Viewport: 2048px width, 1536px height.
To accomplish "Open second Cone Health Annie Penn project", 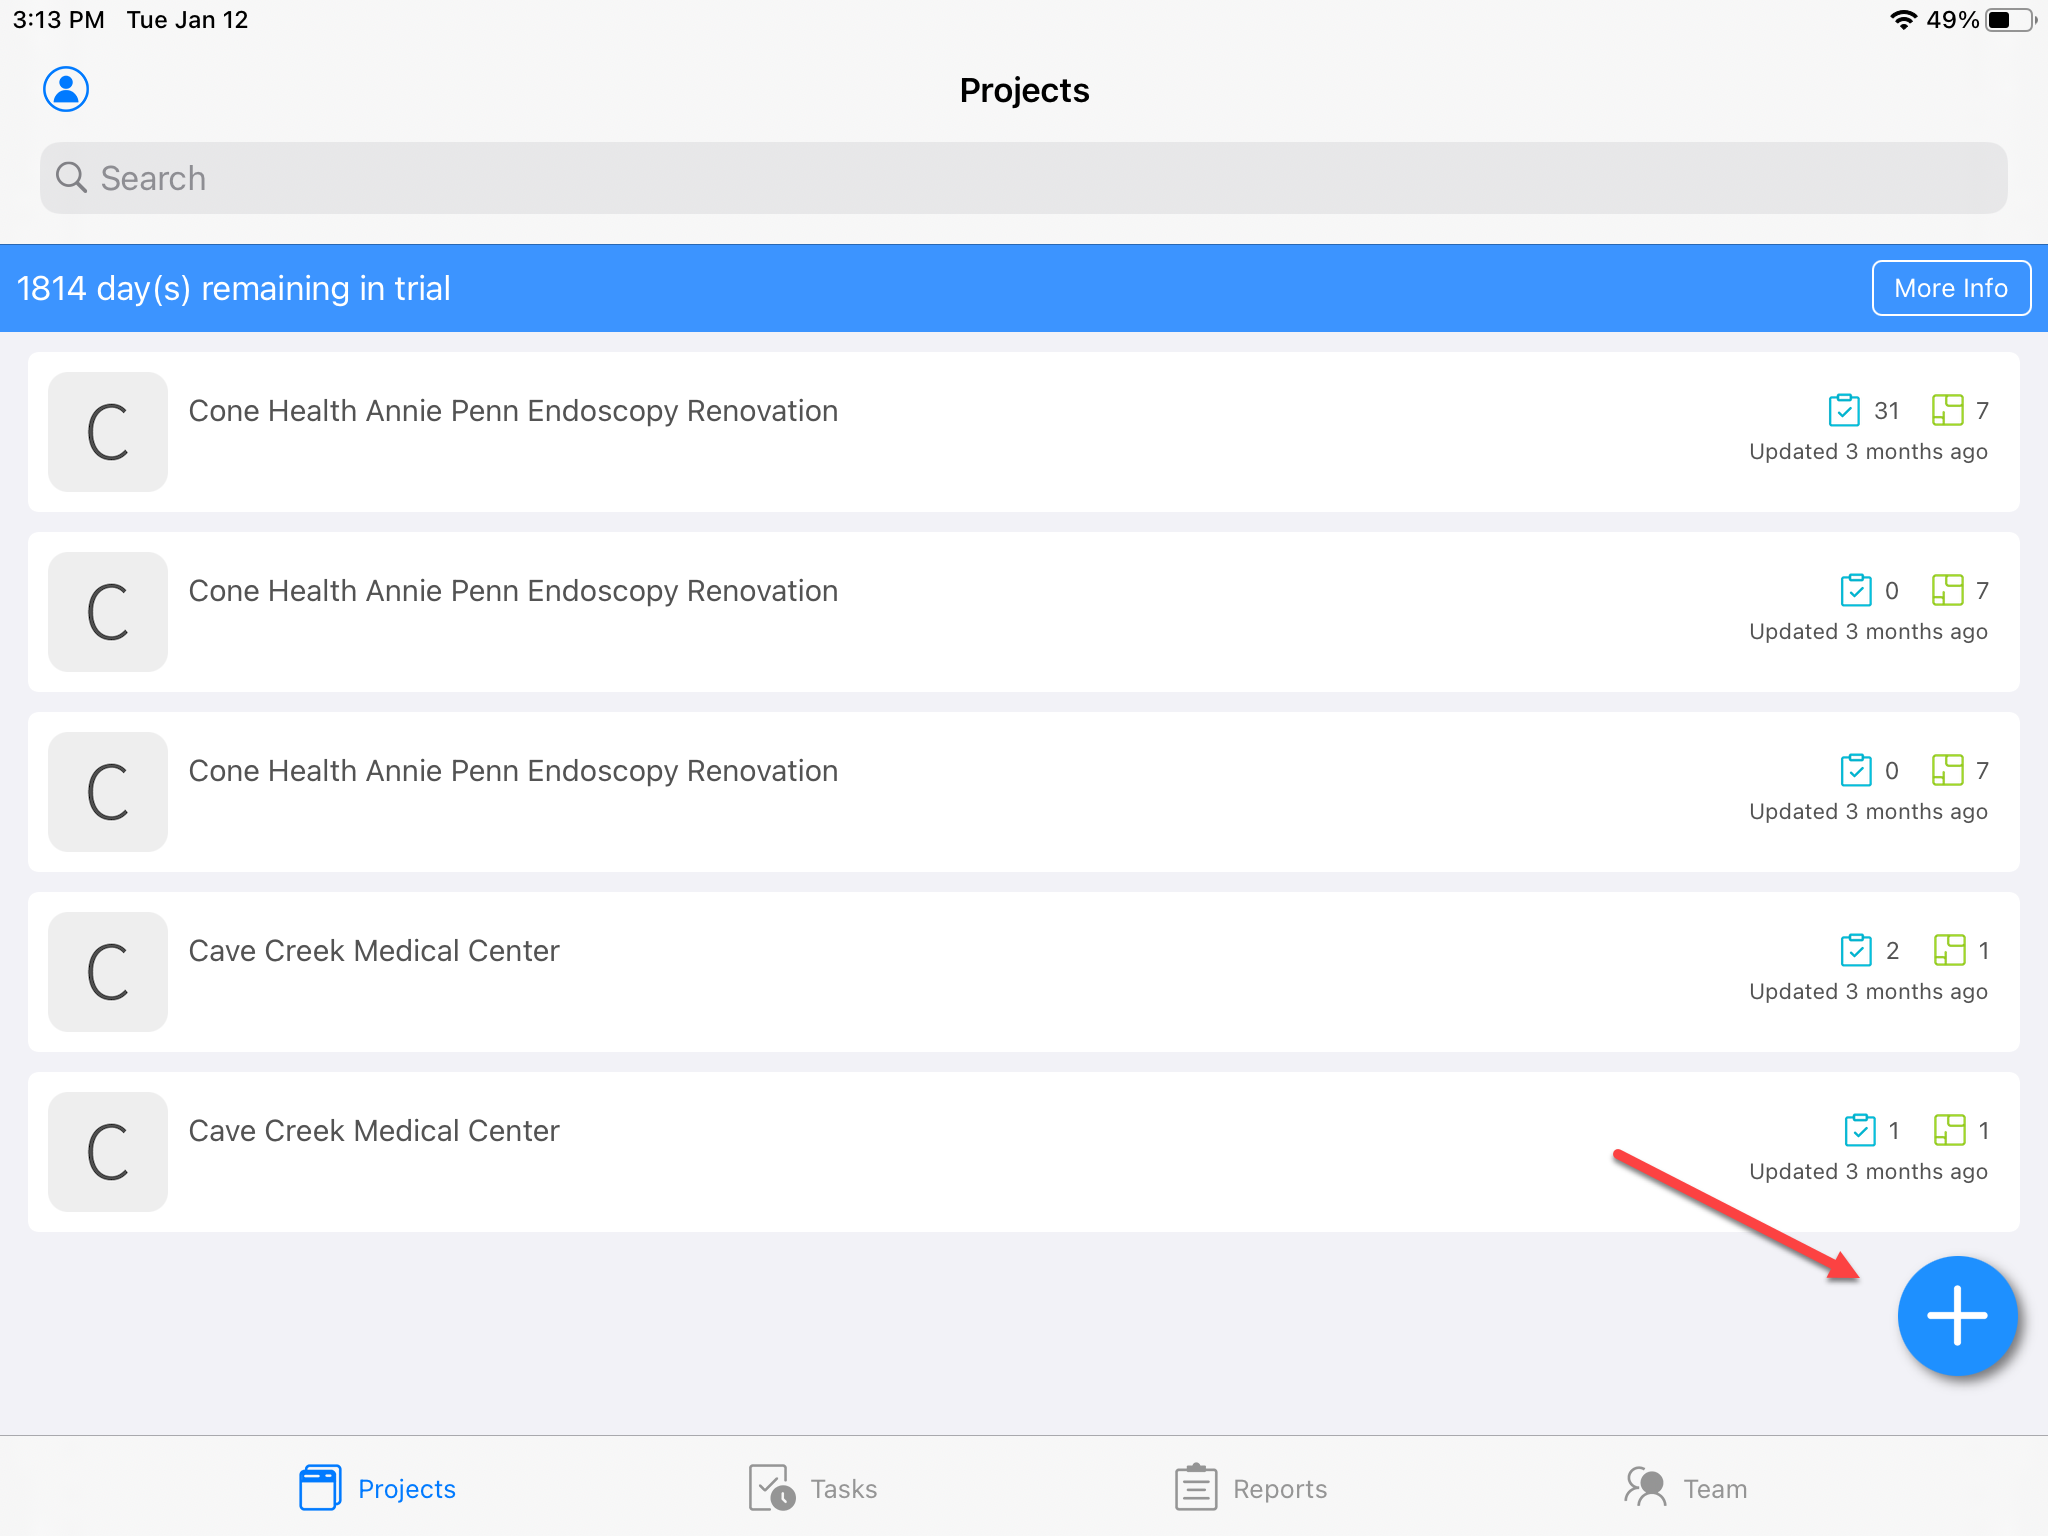I will pos(513,591).
